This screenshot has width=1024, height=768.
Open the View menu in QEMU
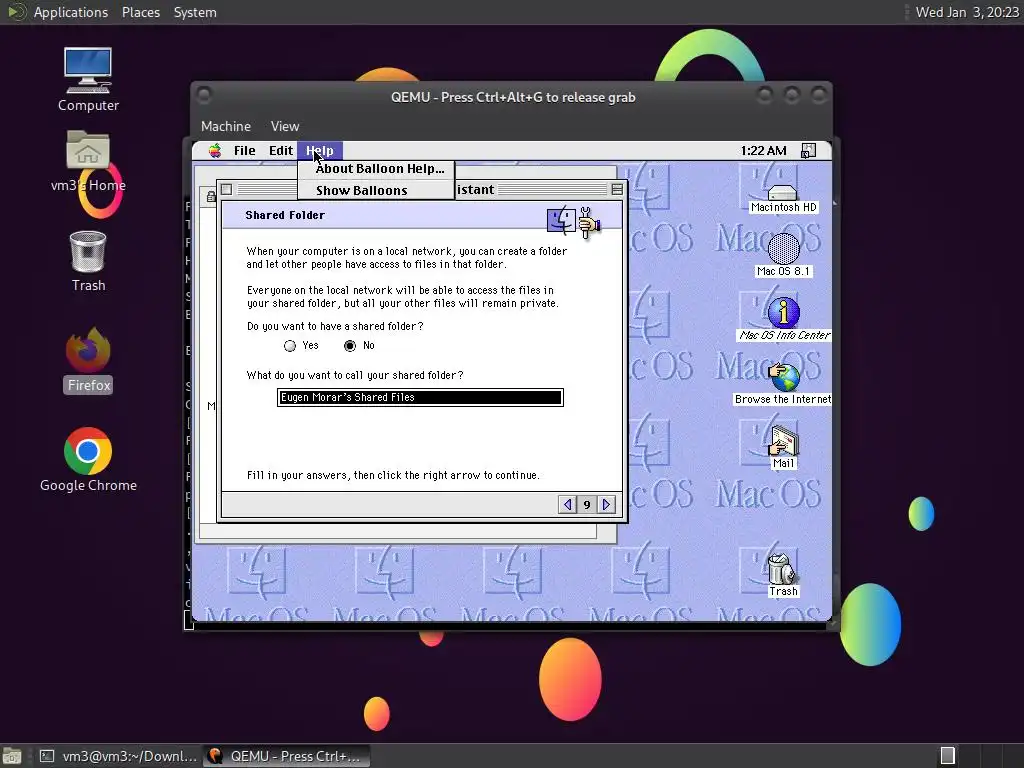coord(285,126)
